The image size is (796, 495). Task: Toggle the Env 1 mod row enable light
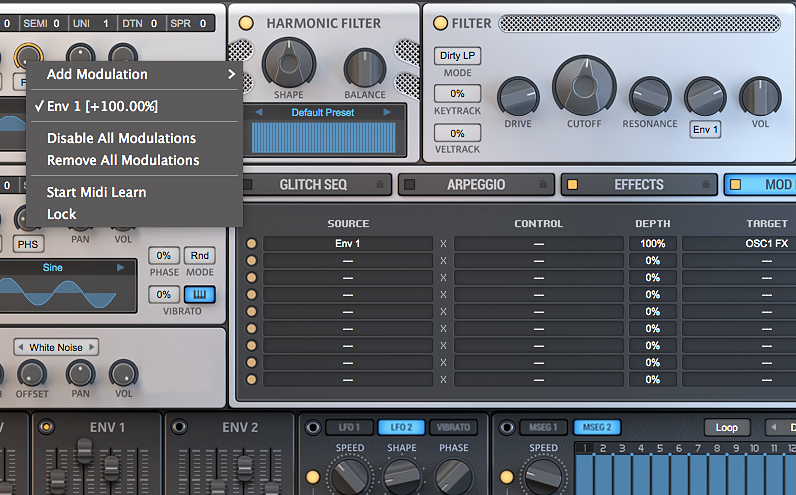tap(251, 244)
